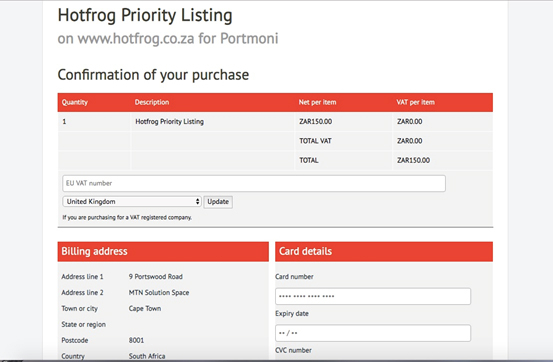
Task: Select the Net per item column header
Action: [317, 102]
